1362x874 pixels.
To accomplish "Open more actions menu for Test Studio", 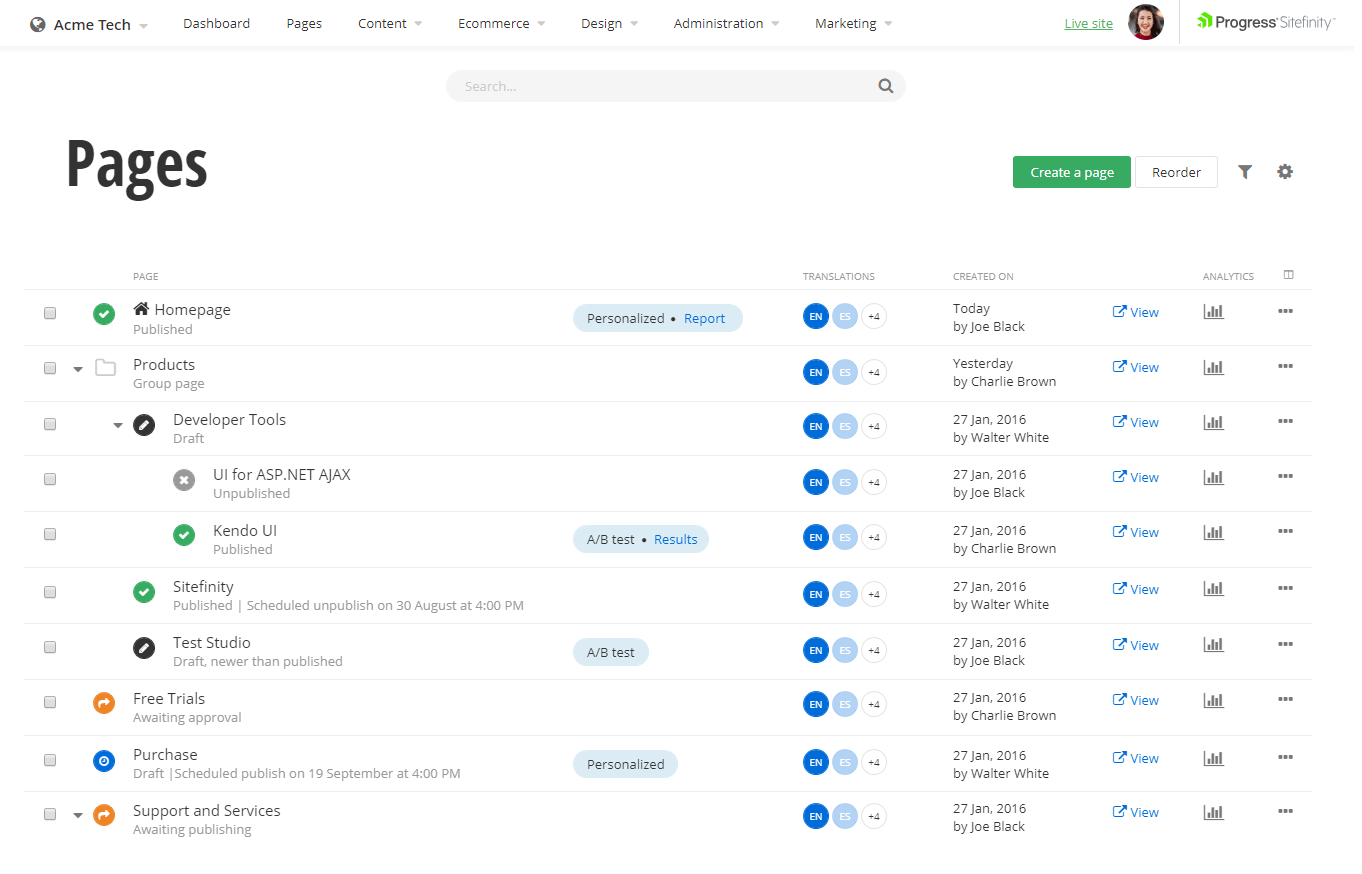I will coord(1285,644).
